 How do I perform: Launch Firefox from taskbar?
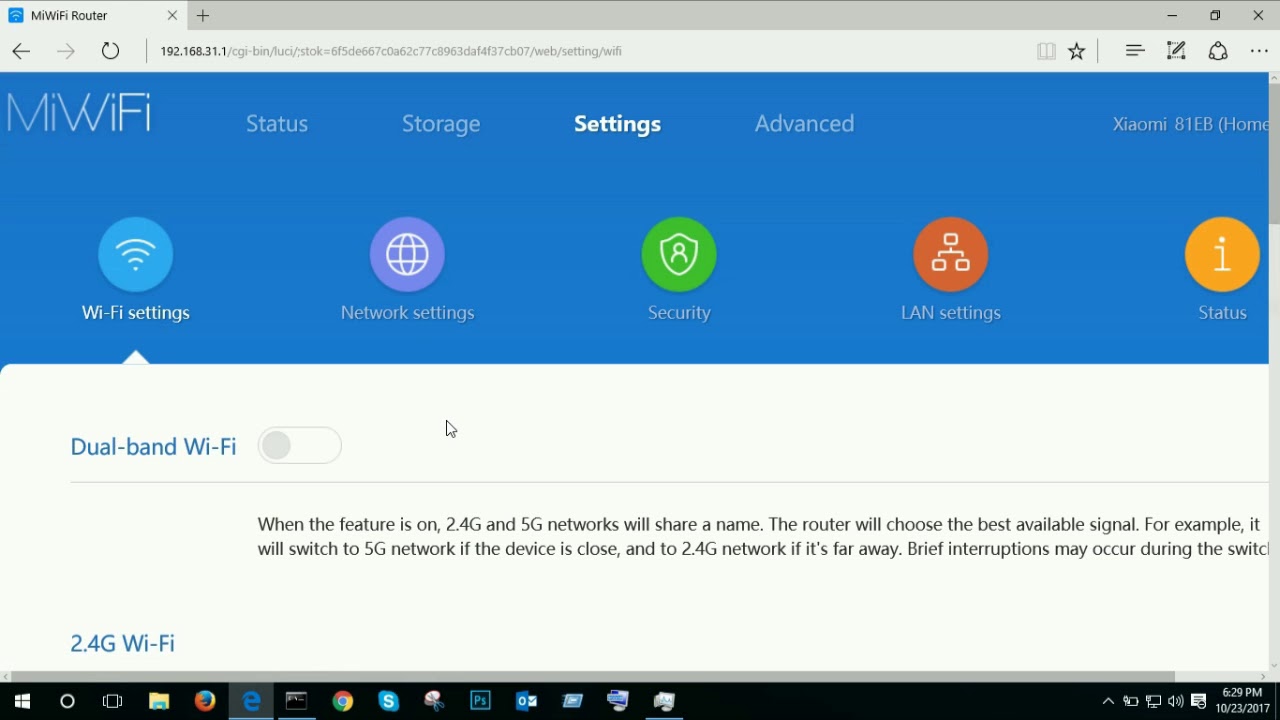(205, 701)
